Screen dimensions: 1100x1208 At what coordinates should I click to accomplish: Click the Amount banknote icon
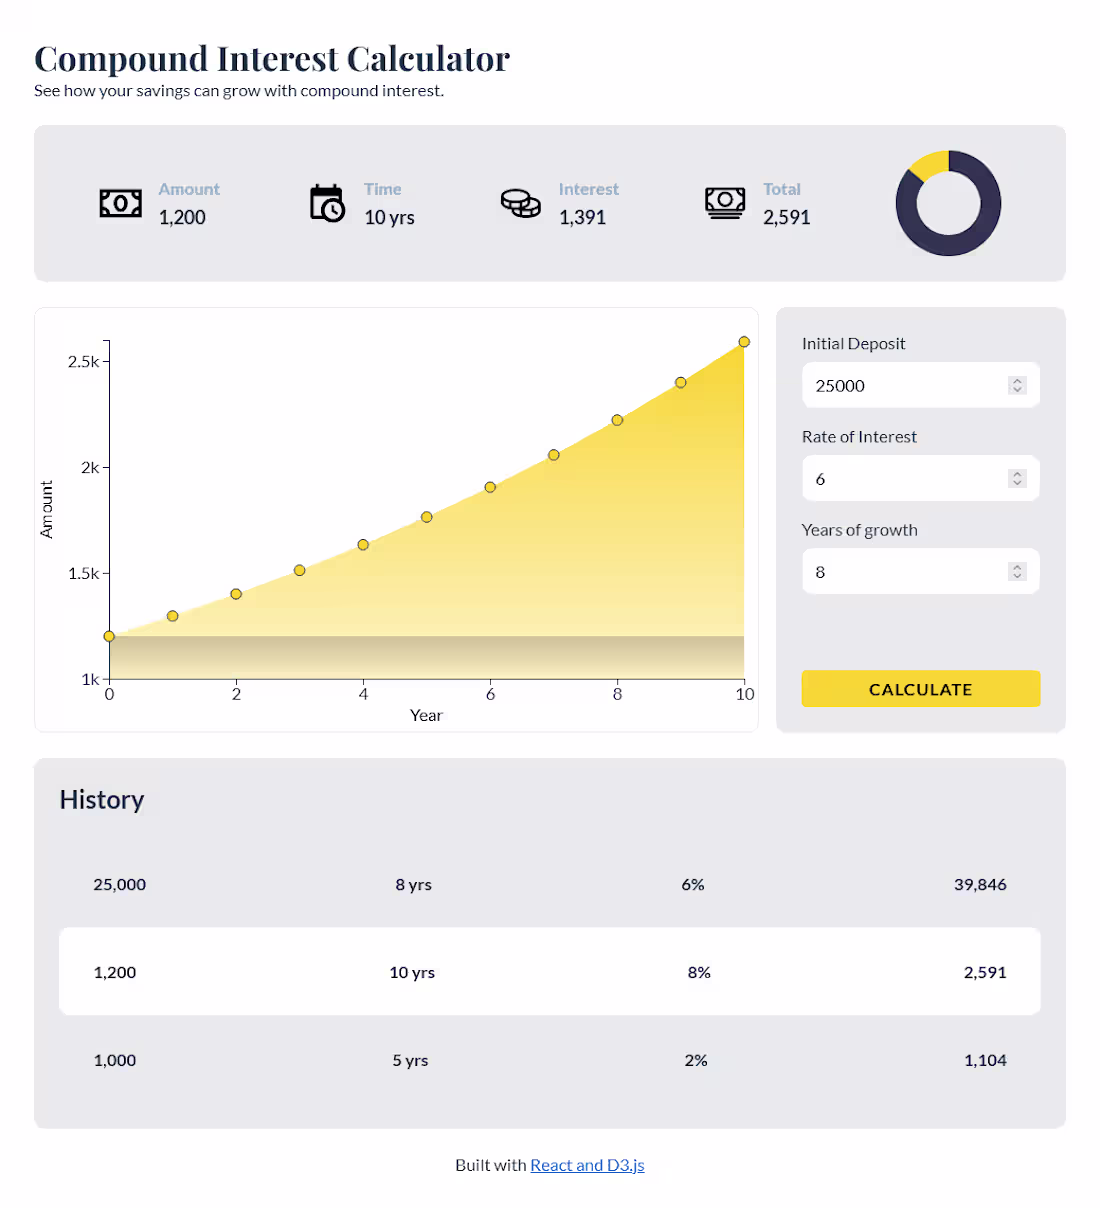pyautogui.click(x=120, y=203)
